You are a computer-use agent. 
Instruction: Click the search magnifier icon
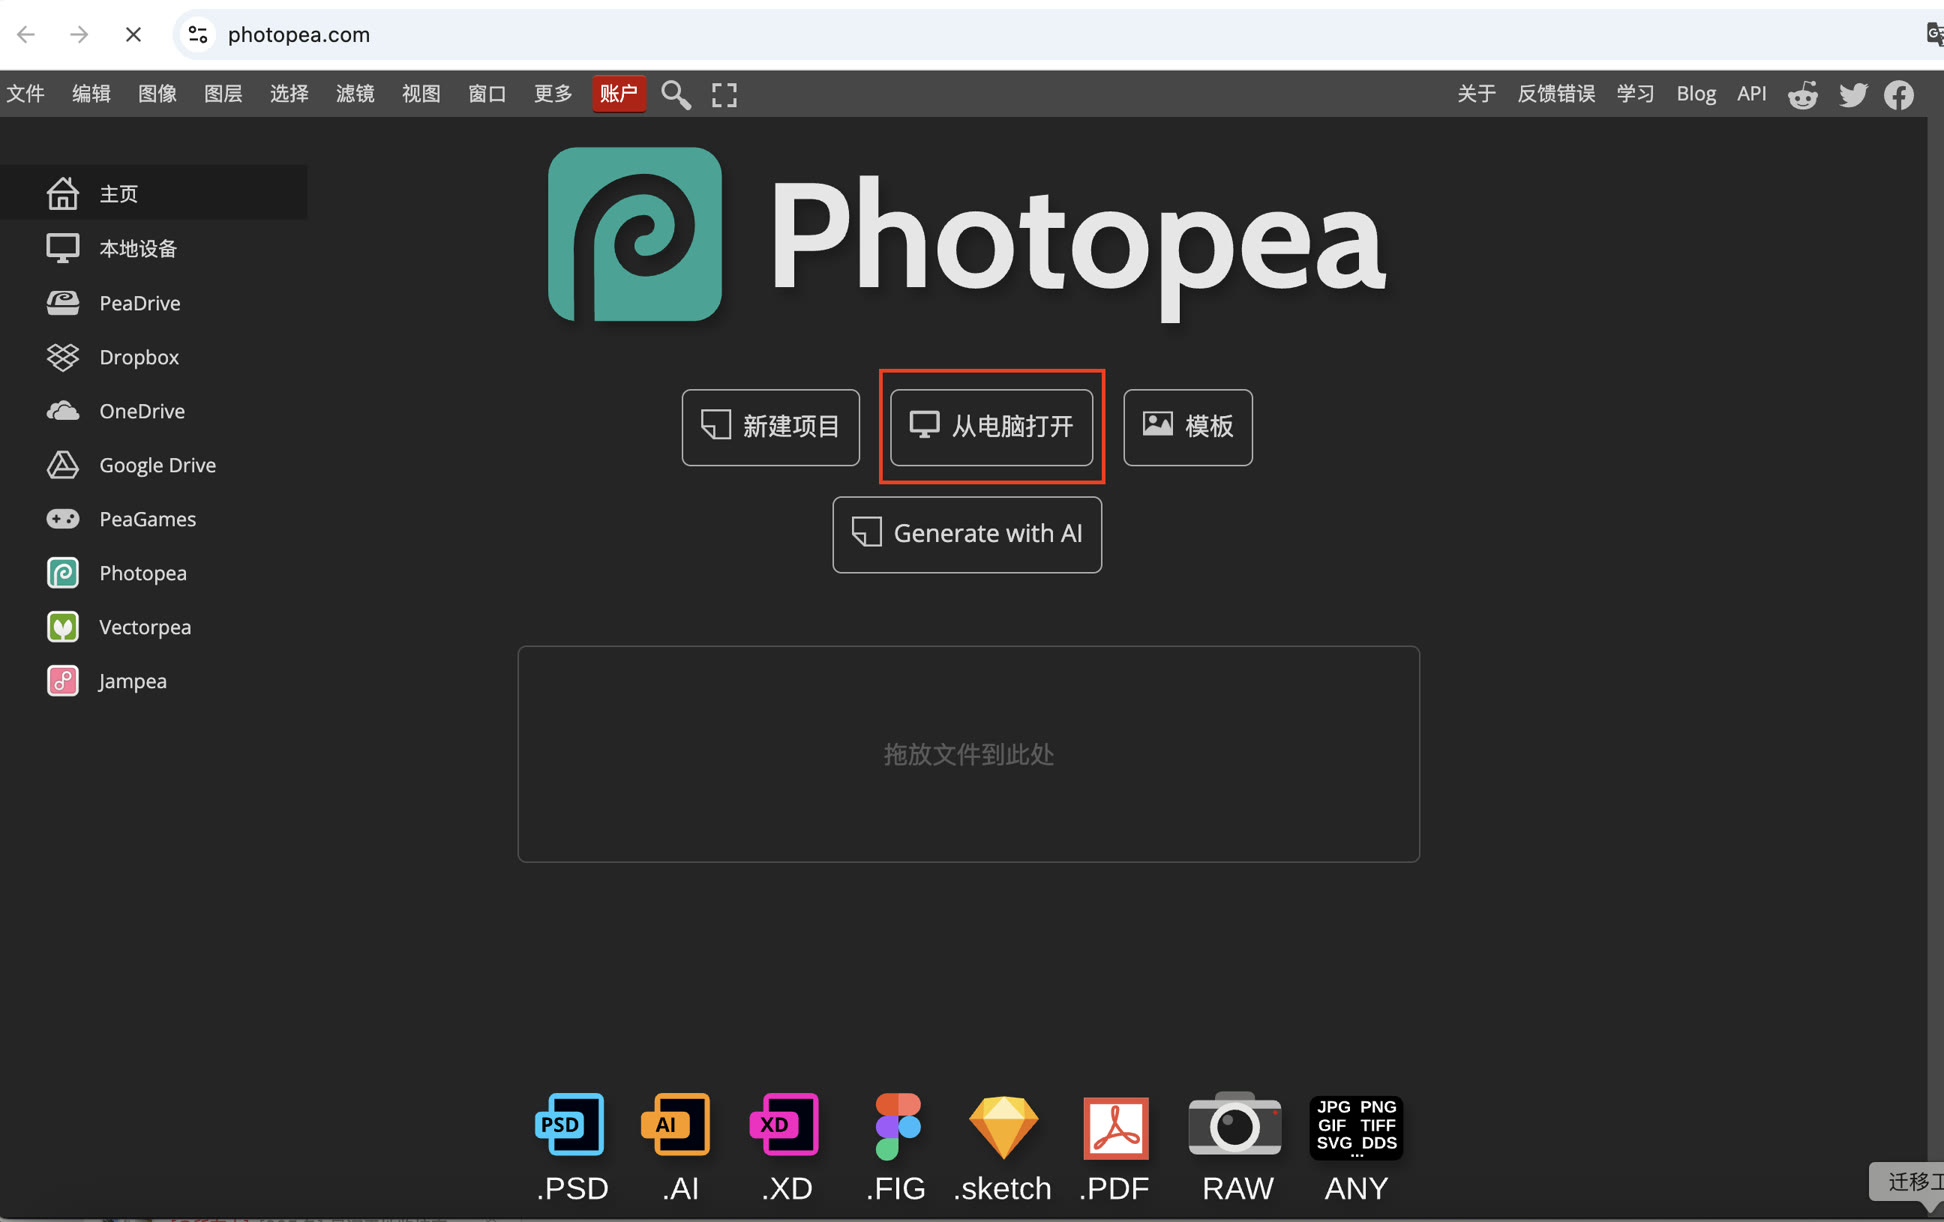675,94
